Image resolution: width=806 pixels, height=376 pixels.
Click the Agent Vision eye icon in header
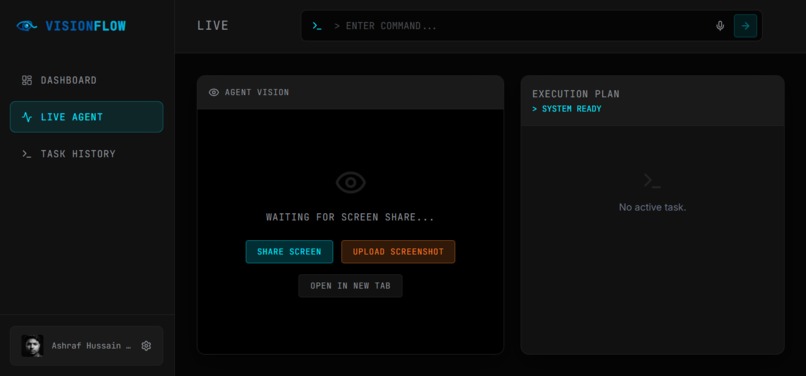pyautogui.click(x=214, y=92)
